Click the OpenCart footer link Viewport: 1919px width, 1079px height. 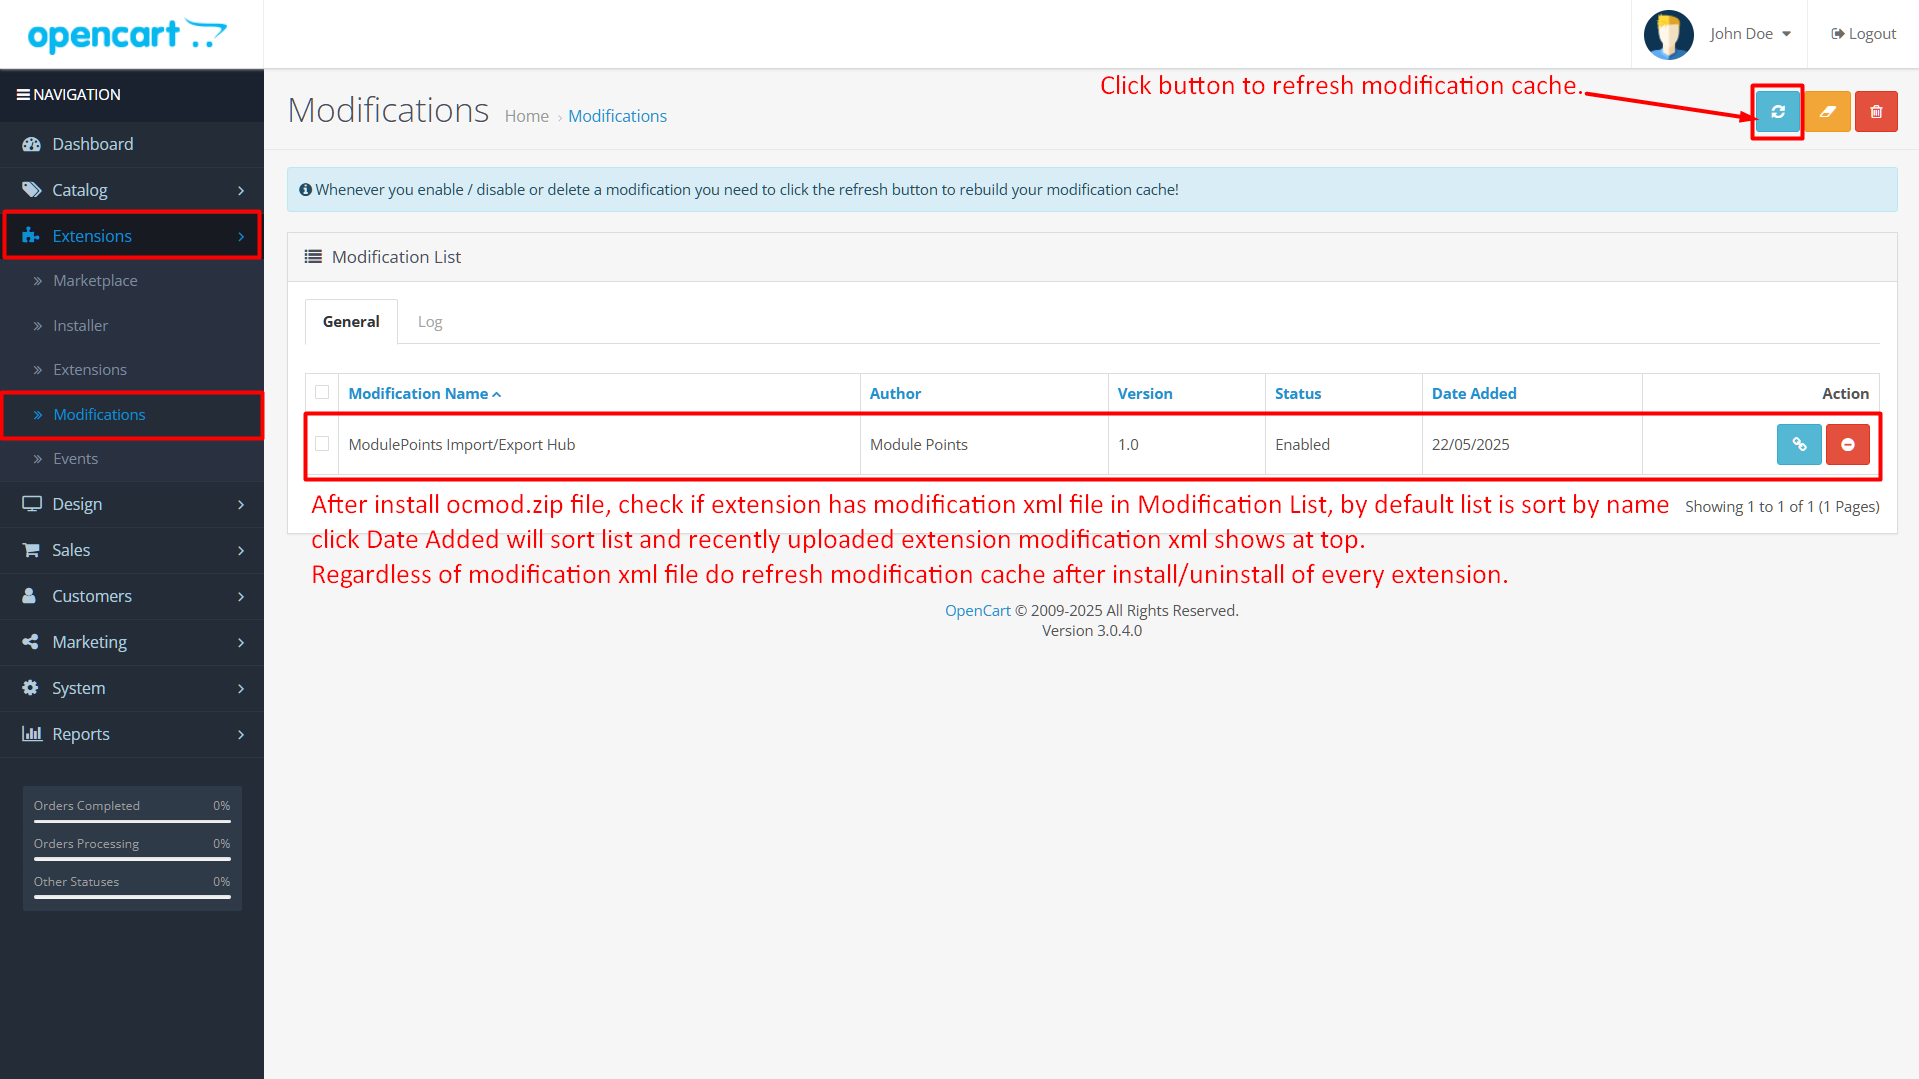point(977,611)
